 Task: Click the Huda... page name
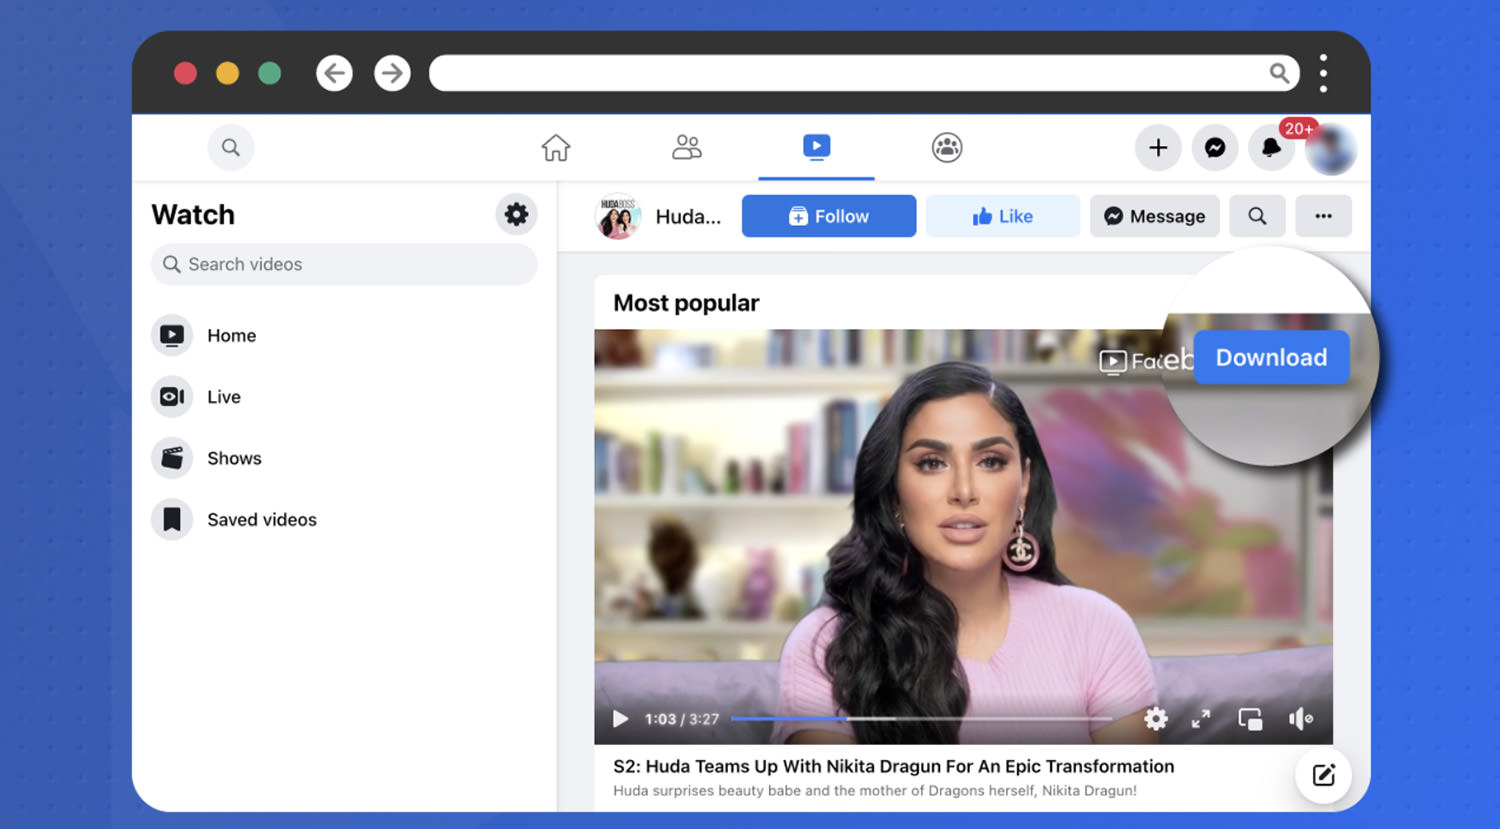click(x=688, y=217)
